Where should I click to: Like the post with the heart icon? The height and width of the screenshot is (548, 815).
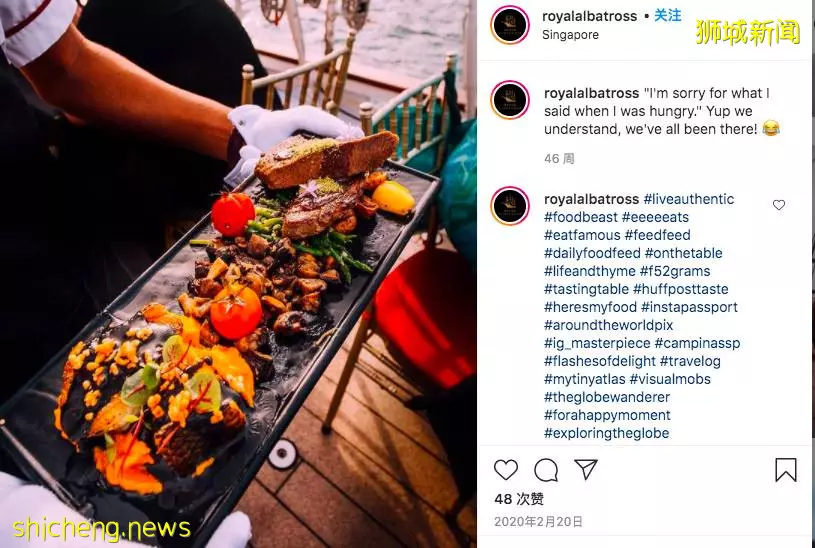click(x=505, y=470)
